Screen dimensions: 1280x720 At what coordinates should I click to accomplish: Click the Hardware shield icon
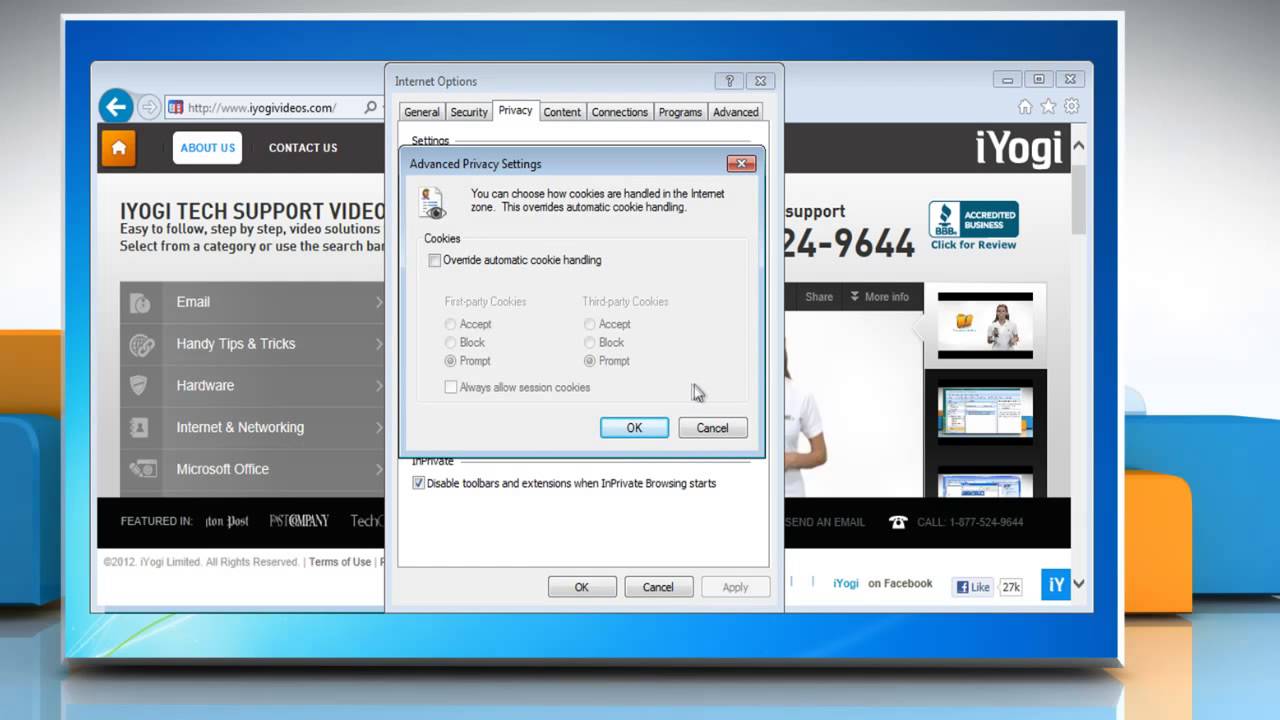point(139,385)
